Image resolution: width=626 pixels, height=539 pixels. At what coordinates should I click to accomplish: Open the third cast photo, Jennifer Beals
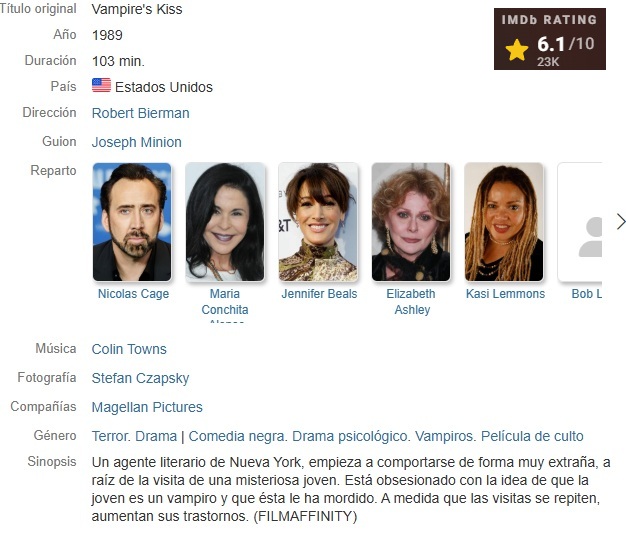tap(318, 222)
